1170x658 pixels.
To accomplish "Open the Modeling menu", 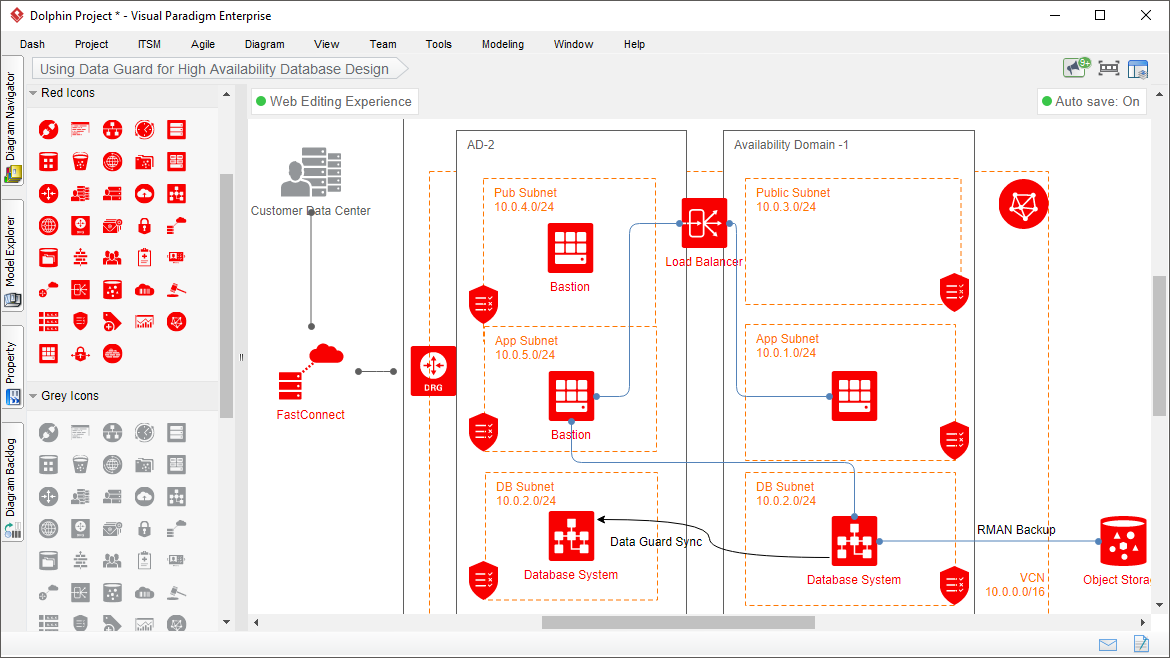I will click(x=503, y=44).
